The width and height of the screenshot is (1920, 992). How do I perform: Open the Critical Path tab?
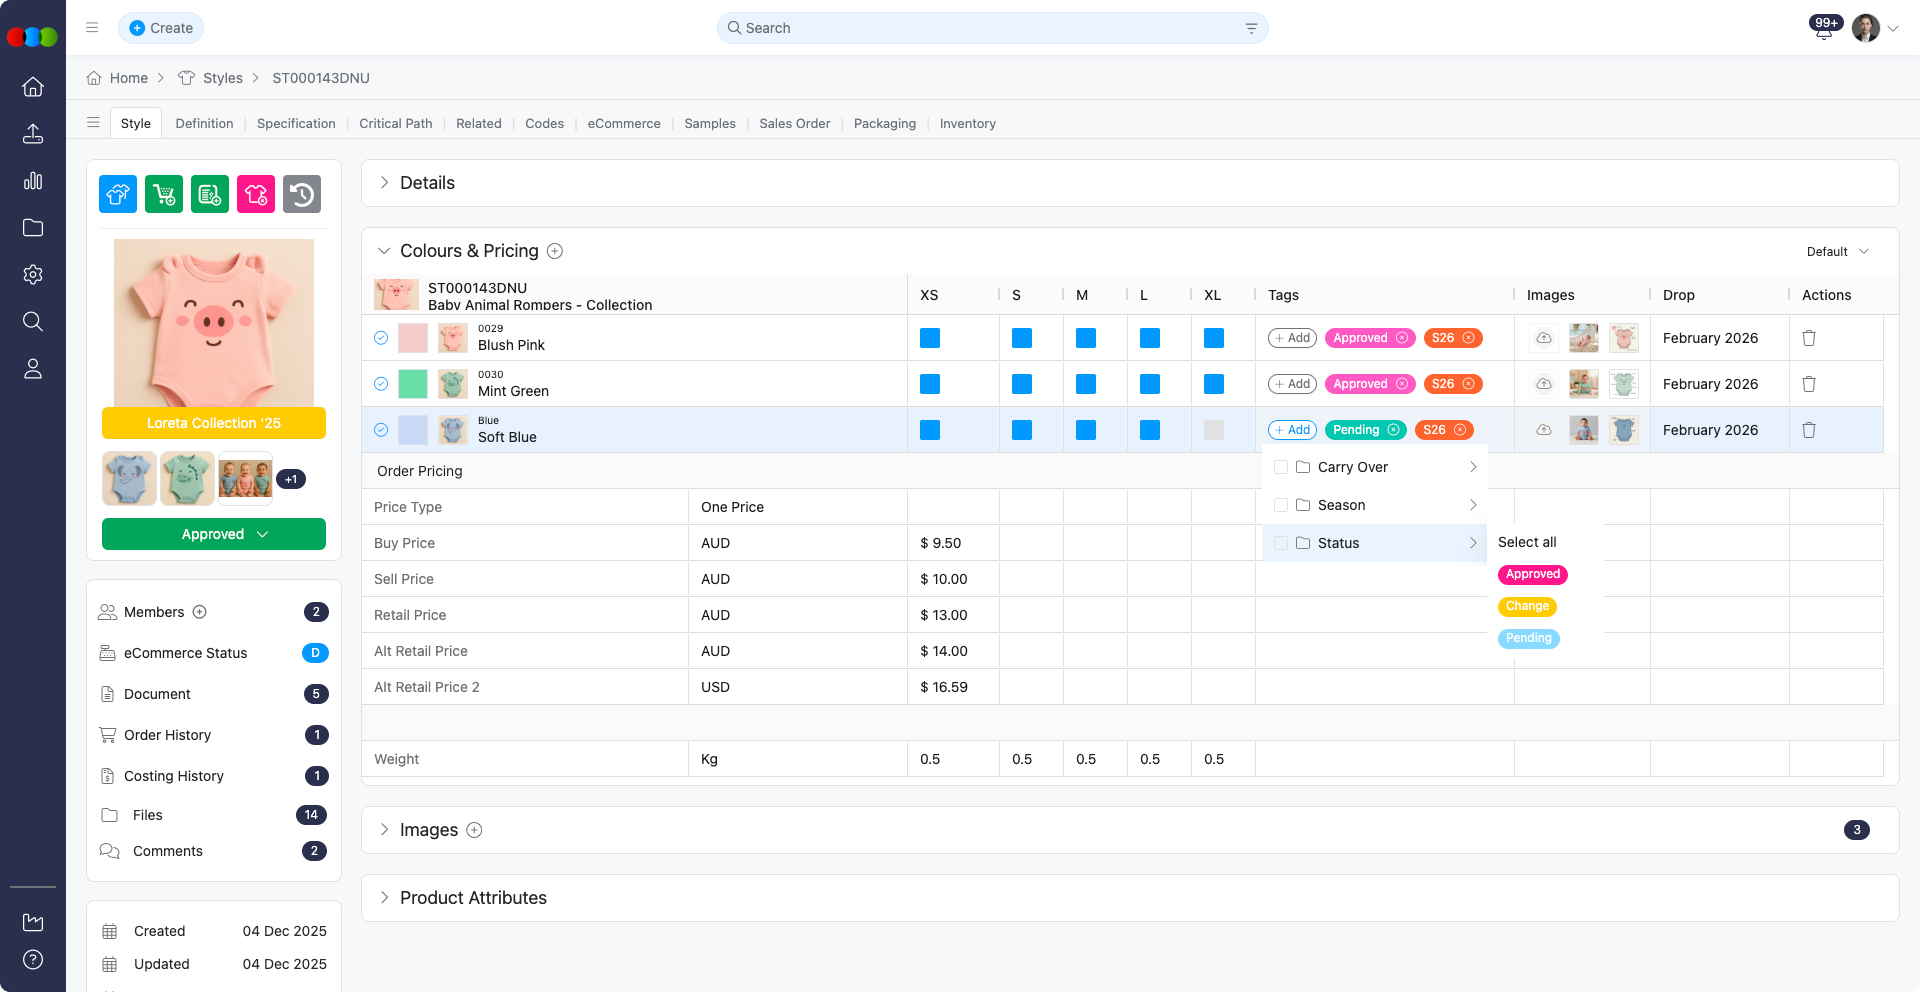point(395,124)
